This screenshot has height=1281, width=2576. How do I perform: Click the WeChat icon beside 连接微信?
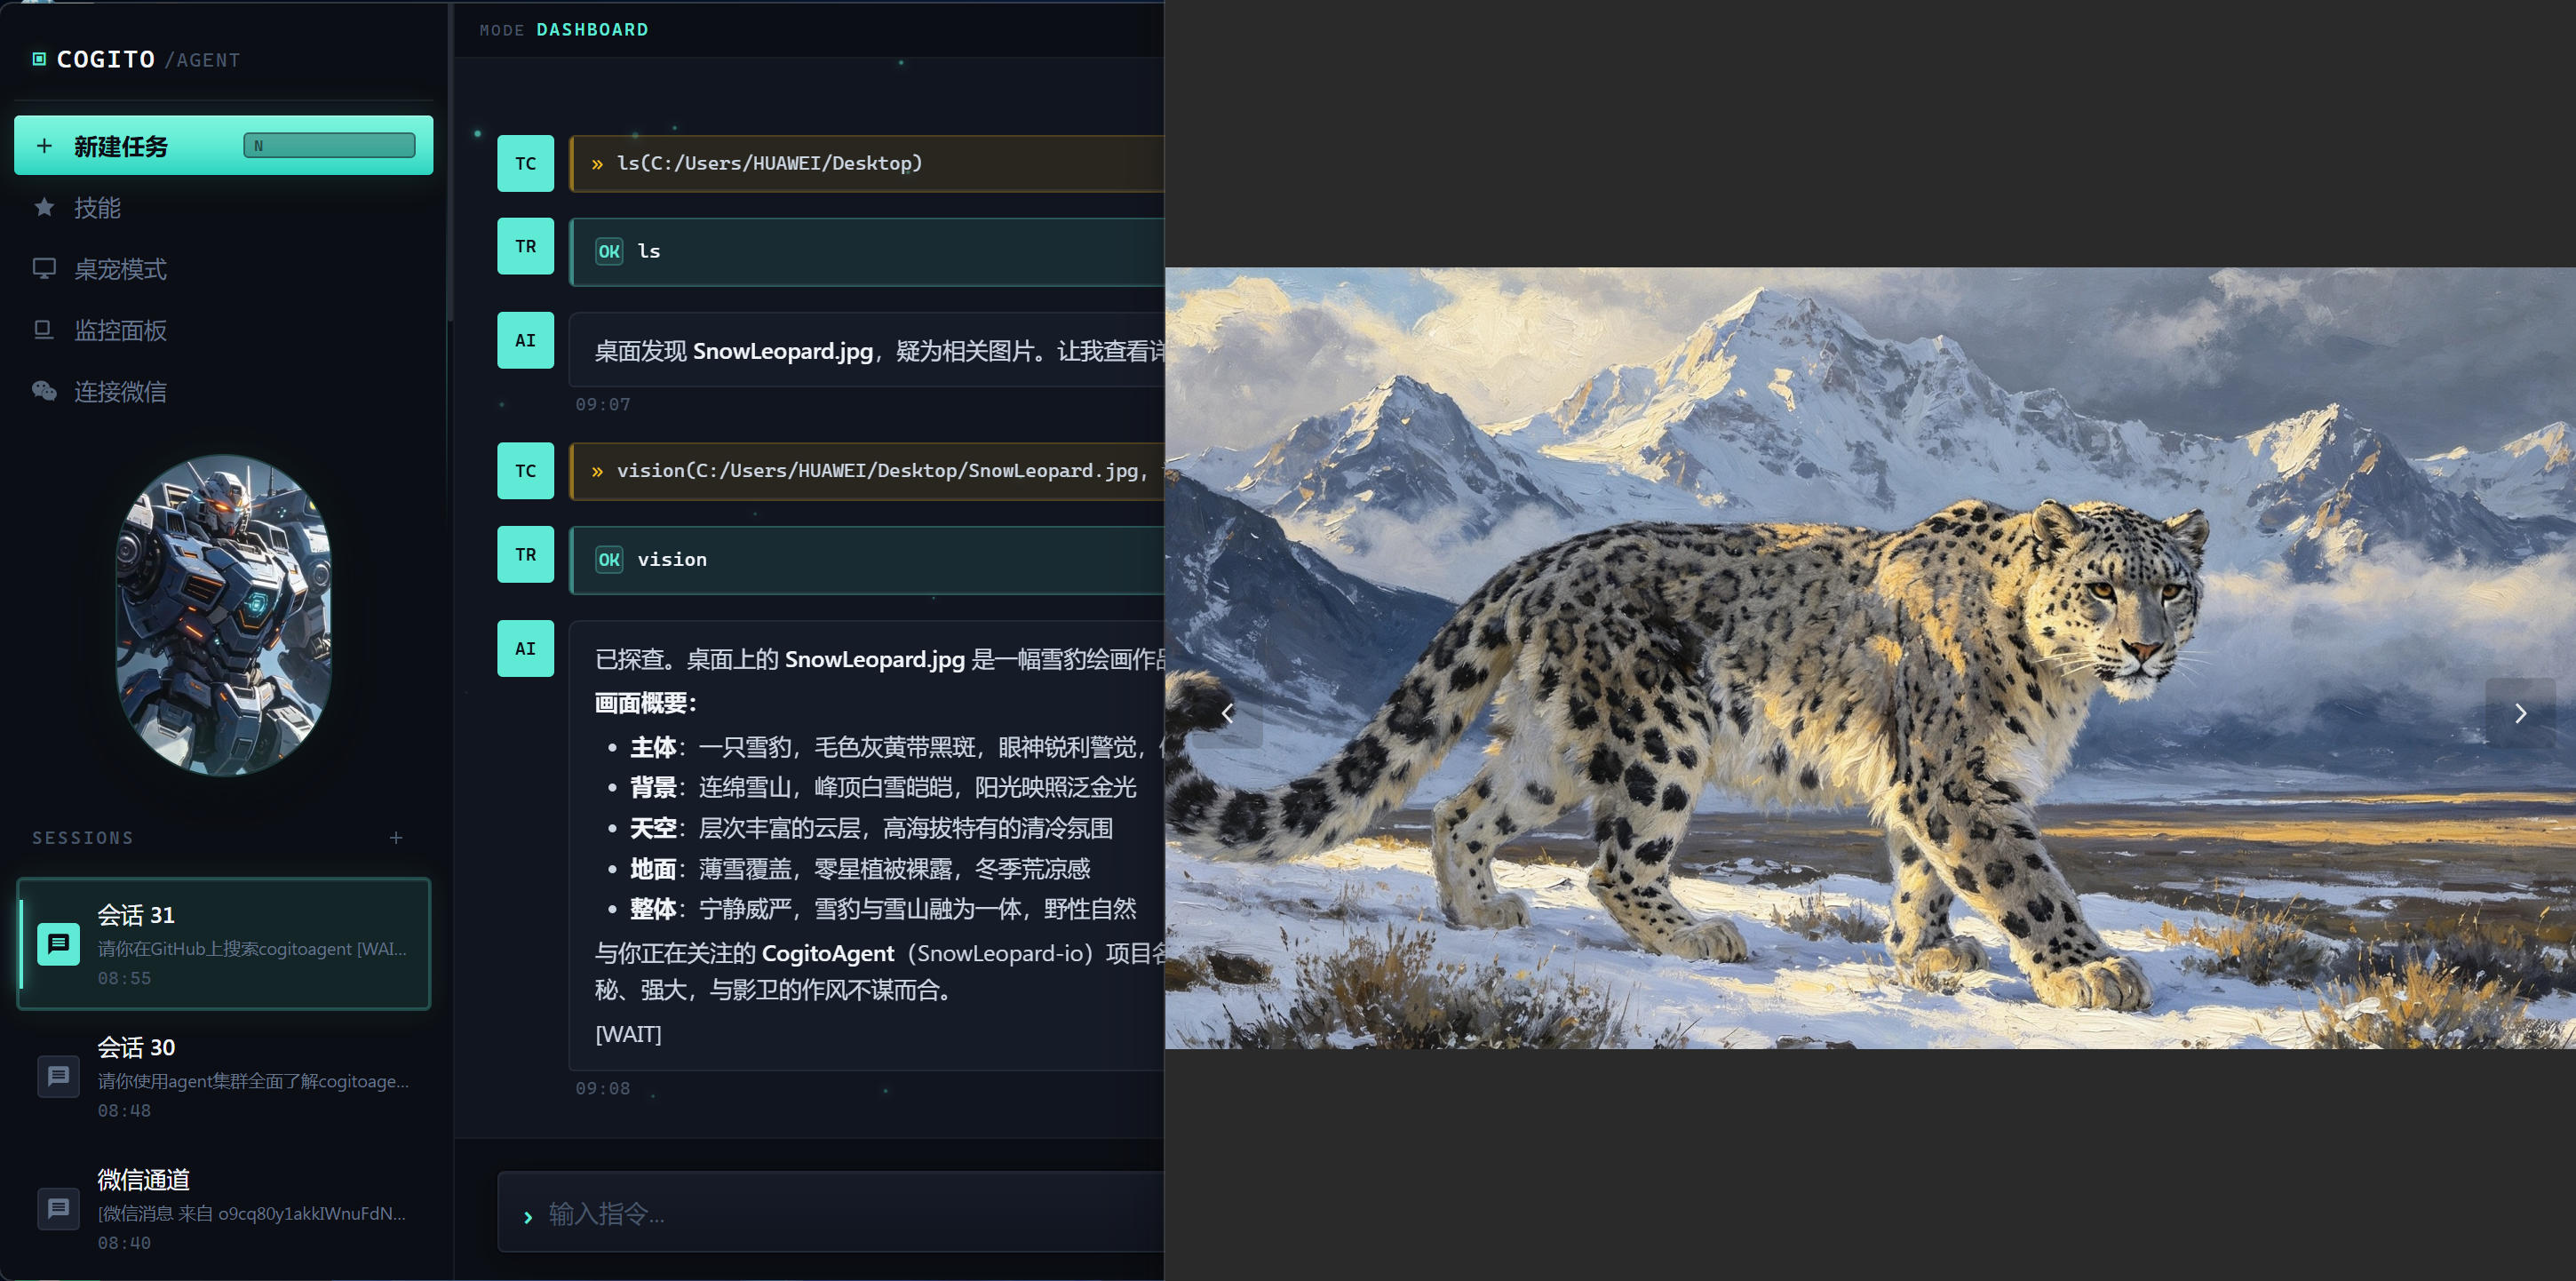coord(44,390)
